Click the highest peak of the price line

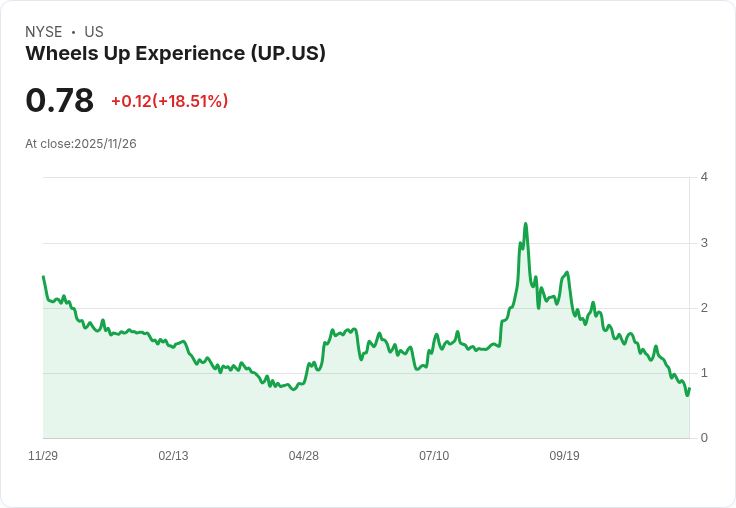(x=525, y=224)
